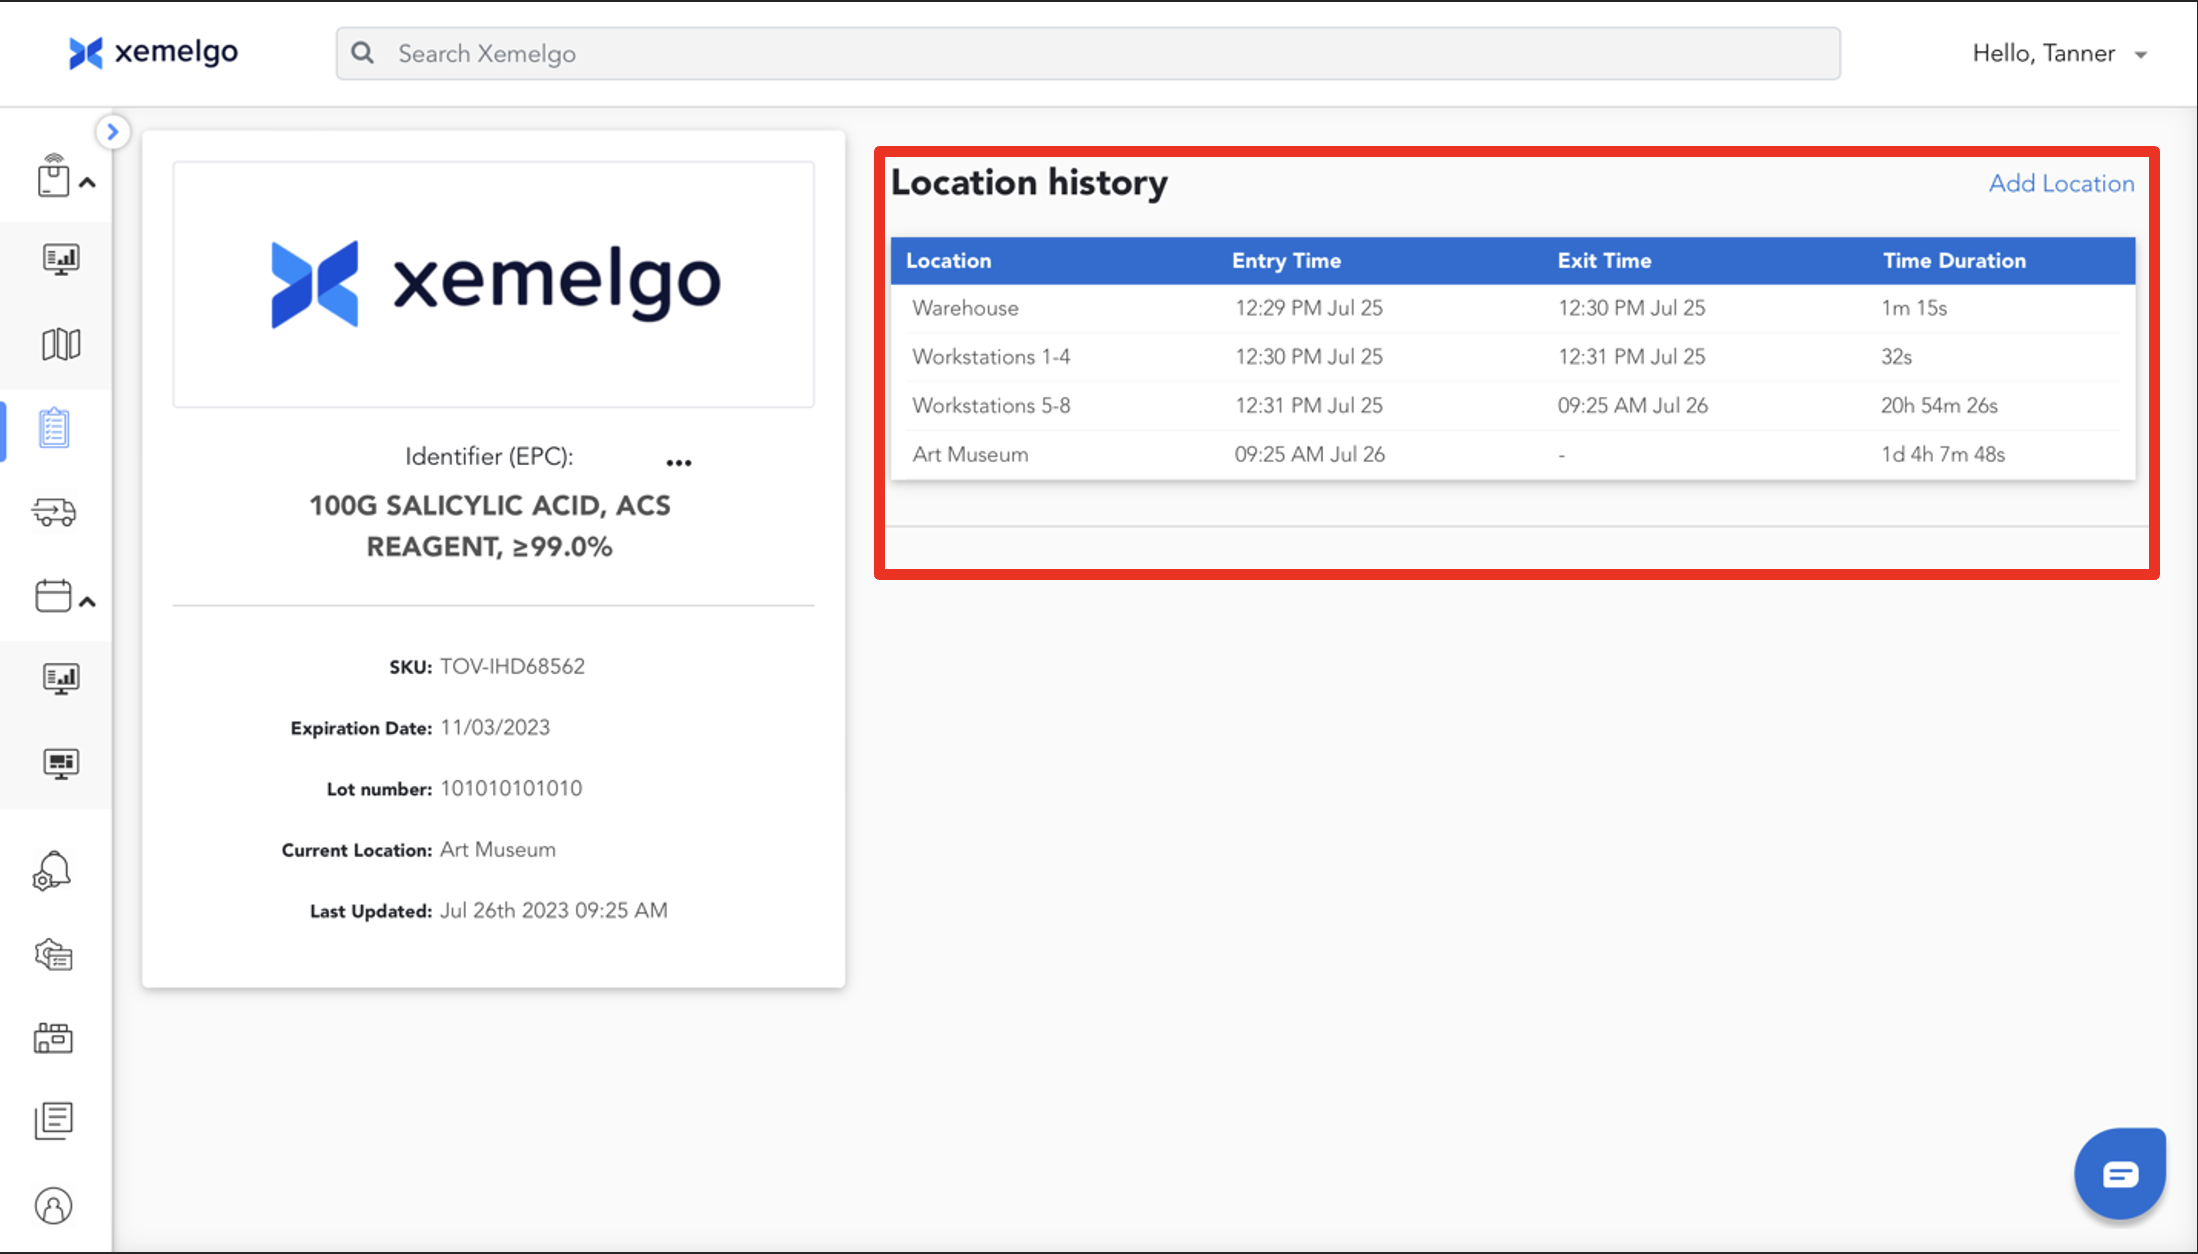Open the chat support bubble
This screenshot has height=1254, width=2198.
click(2119, 1173)
